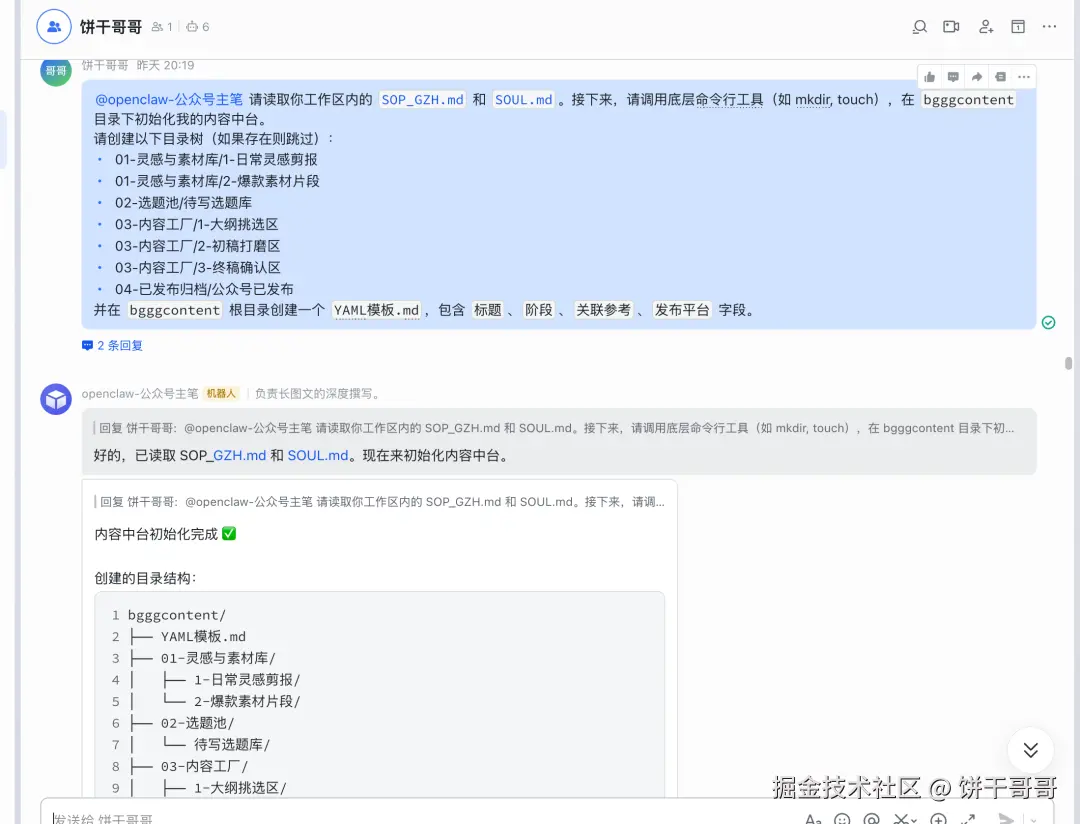Image resolution: width=1080 pixels, height=824 pixels.
Task: Open the second quoted reply above 内容中台初始化完成
Action: pos(380,502)
